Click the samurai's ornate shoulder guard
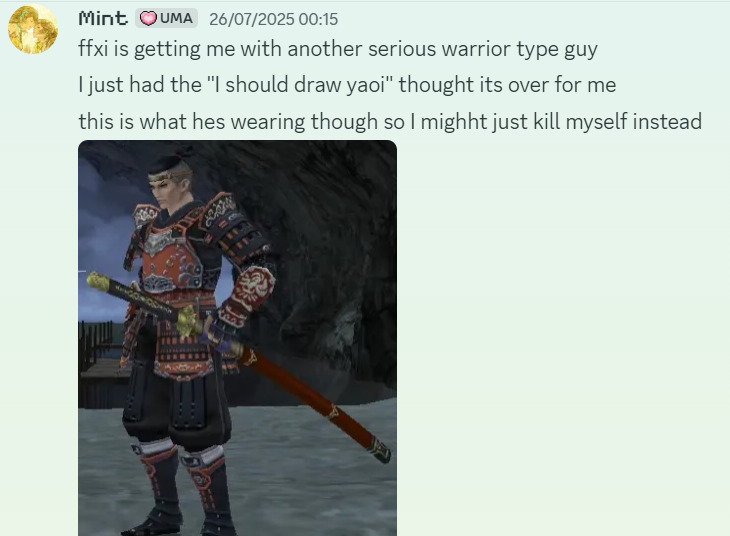This screenshot has width=730, height=536. click(x=223, y=213)
